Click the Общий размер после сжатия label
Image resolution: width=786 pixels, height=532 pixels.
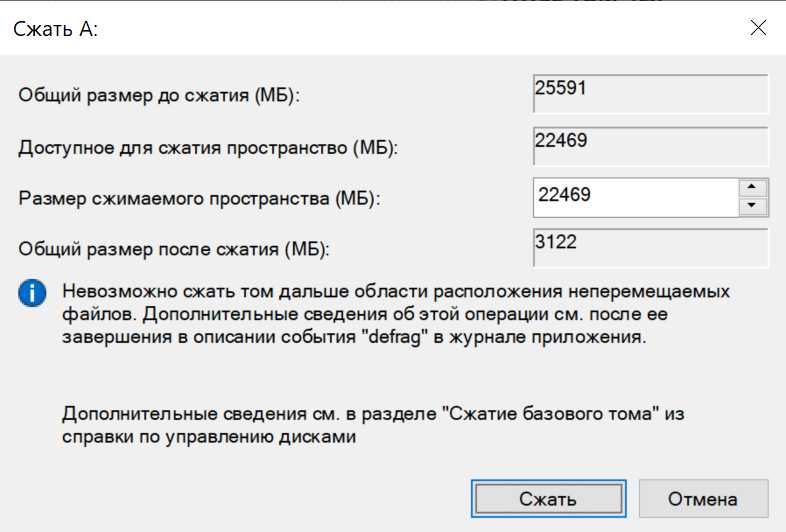[x=173, y=248]
